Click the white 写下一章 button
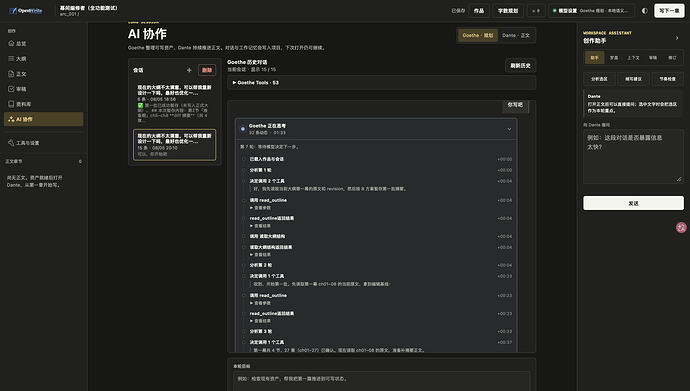This screenshot has height=391, width=690. (x=669, y=11)
